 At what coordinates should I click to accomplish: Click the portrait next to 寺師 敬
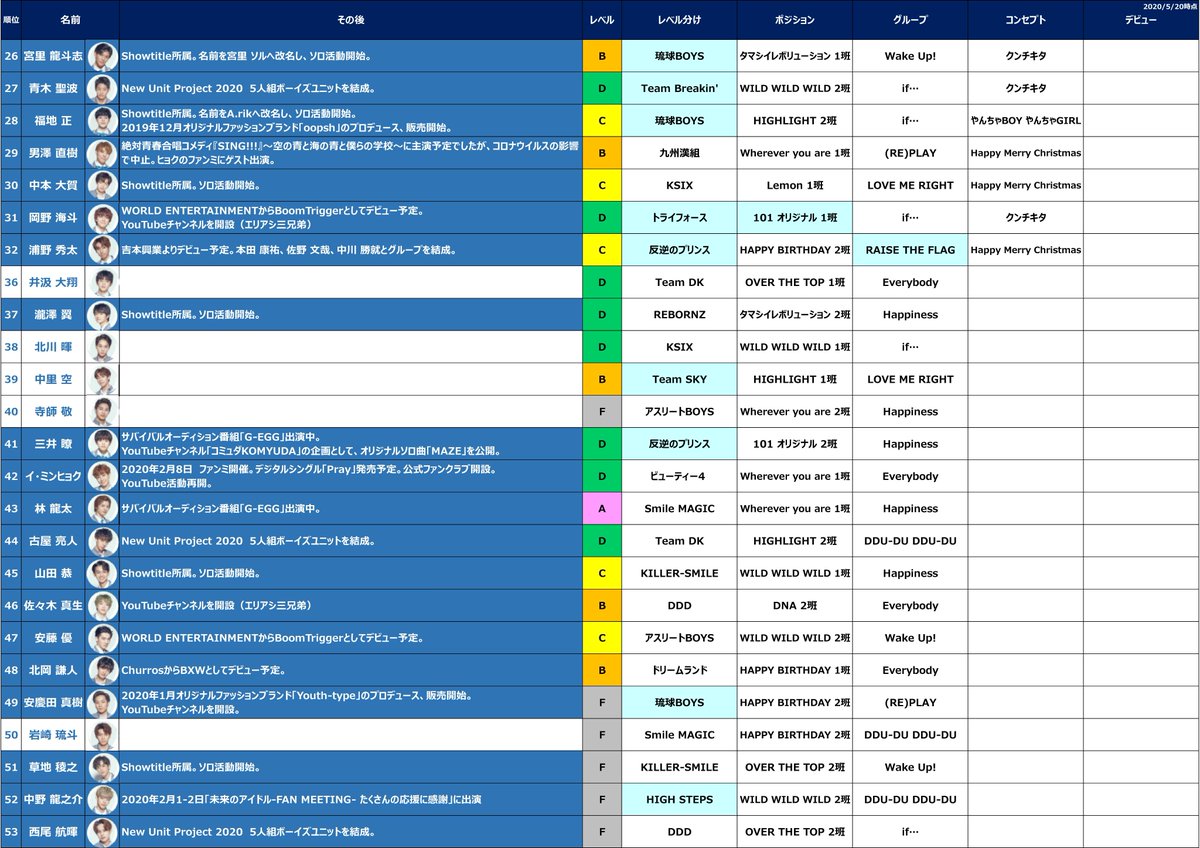(x=102, y=412)
